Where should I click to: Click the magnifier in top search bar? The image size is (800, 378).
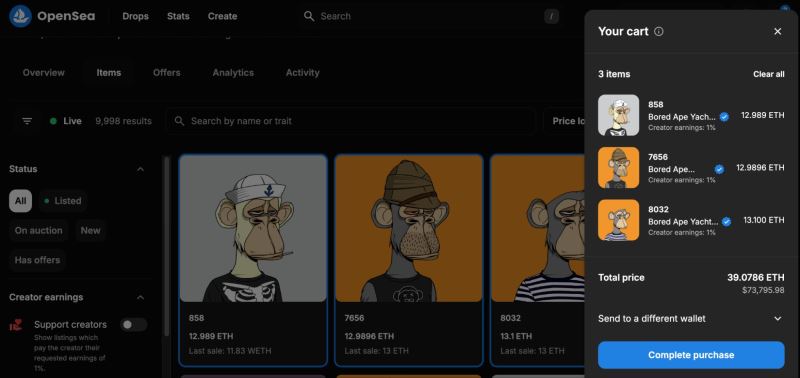pos(309,16)
